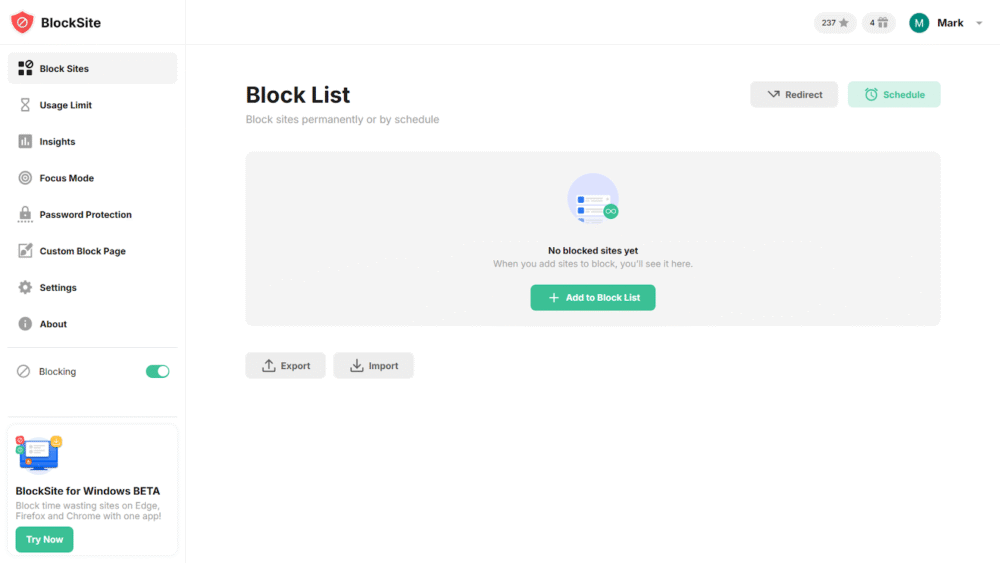1000x563 pixels.
Task: Click Try Now for Windows BETA
Action: 44,540
